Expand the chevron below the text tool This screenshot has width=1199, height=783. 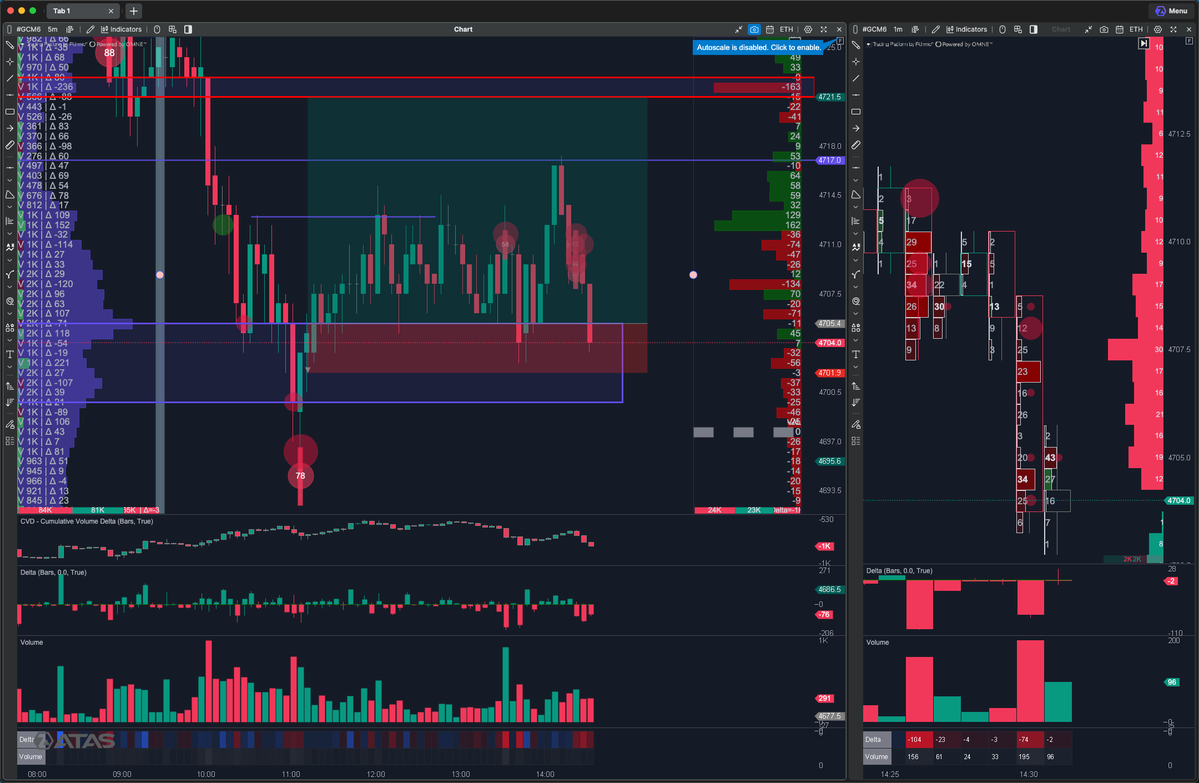click(9, 368)
